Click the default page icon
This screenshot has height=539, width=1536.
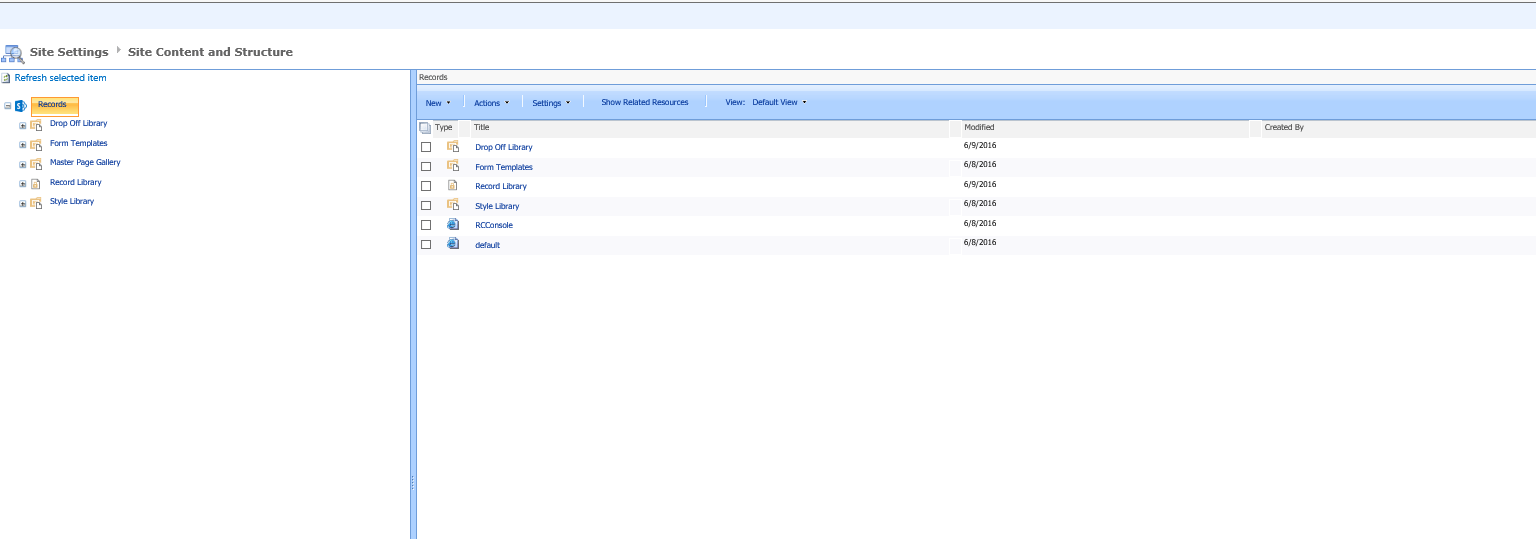coord(453,244)
